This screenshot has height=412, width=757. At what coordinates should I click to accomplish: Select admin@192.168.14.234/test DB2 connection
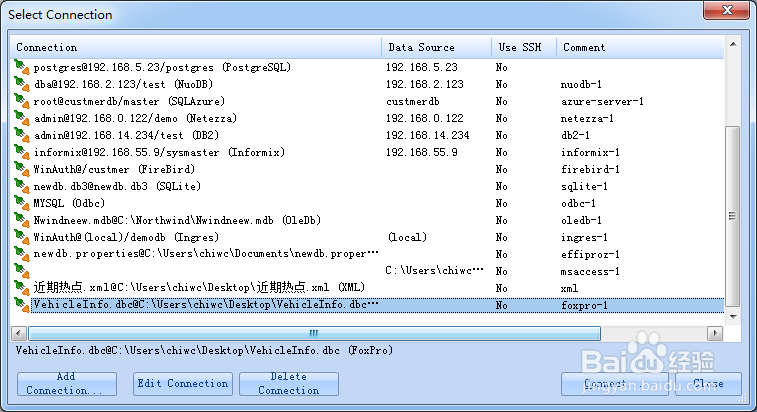tap(126, 135)
